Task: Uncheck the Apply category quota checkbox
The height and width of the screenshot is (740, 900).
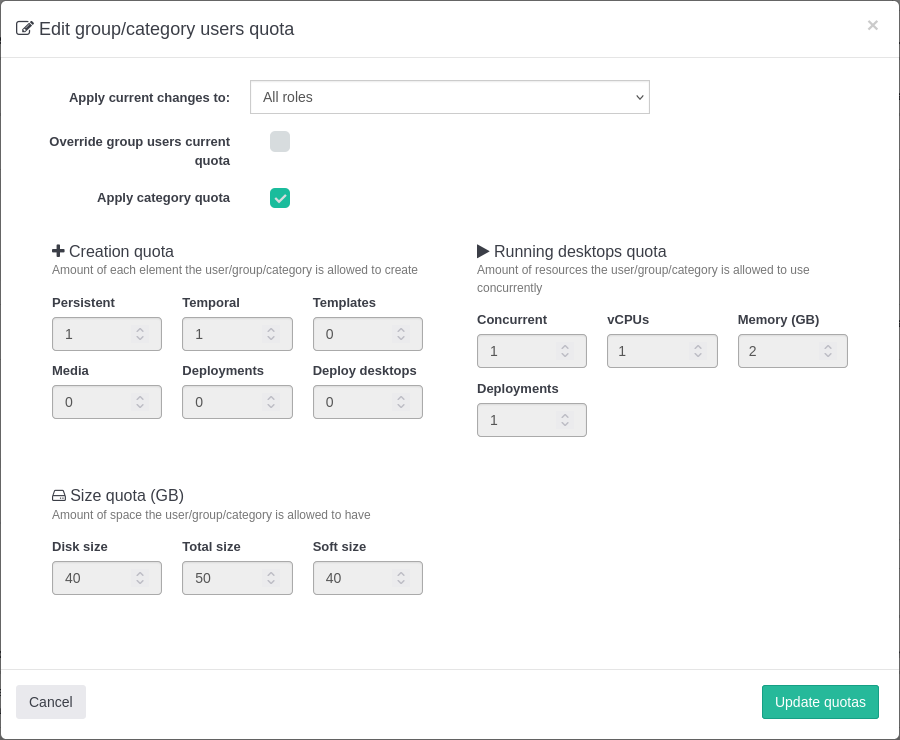Action: [280, 198]
